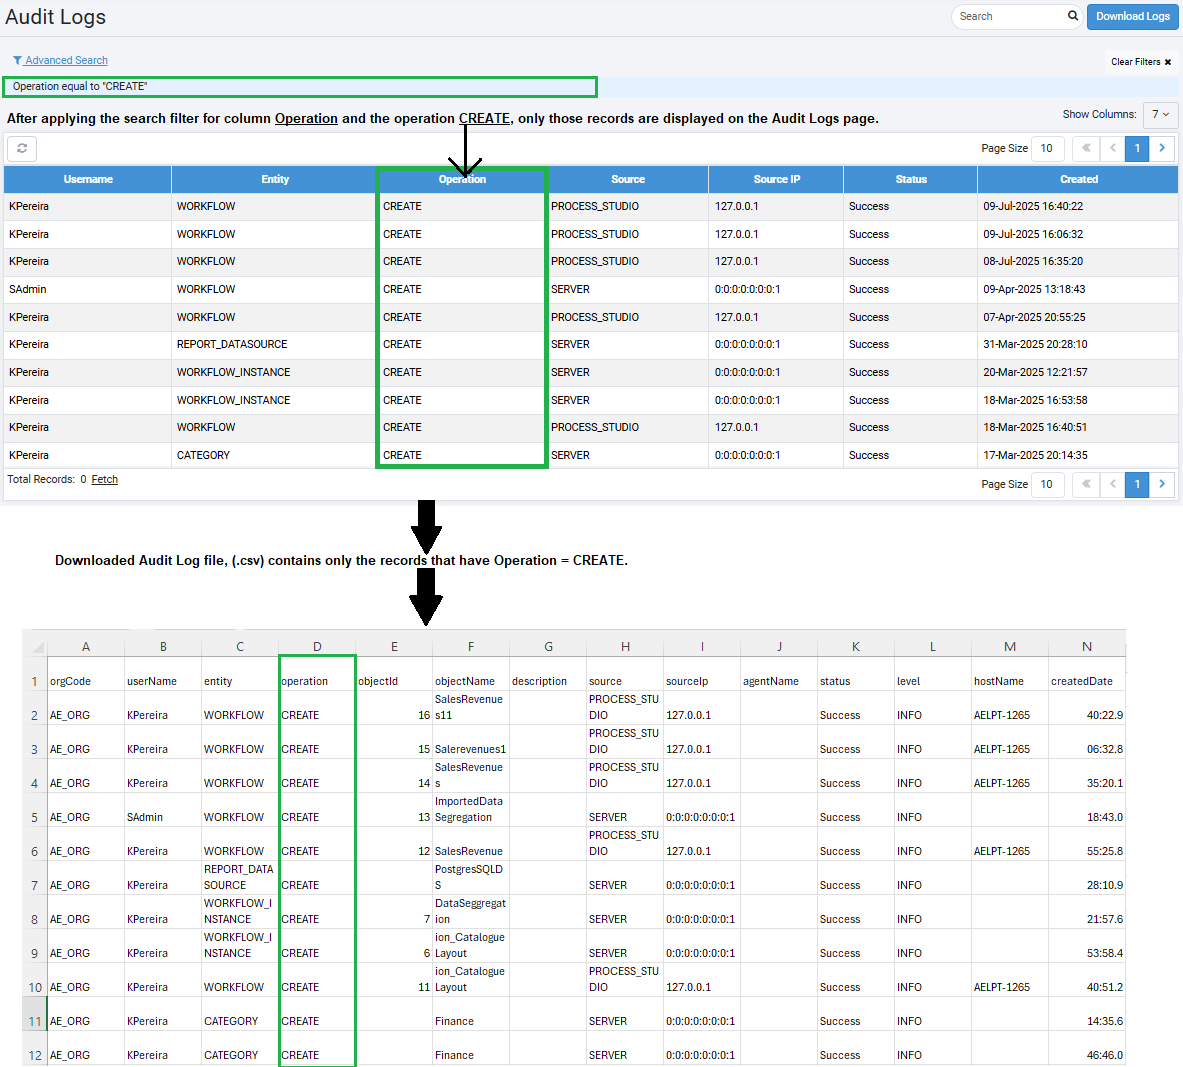Screen dimensions: 1183x1067
Task: Click the refresh icon above the table
Action: pos(22,148)
